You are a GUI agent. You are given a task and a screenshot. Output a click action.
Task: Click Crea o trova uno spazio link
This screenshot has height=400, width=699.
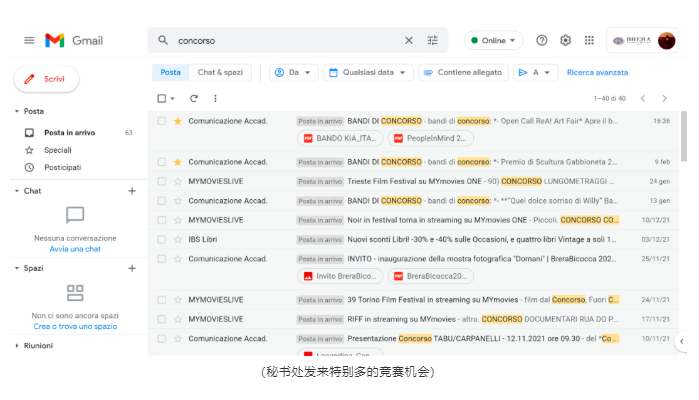(x=75, y=326)
